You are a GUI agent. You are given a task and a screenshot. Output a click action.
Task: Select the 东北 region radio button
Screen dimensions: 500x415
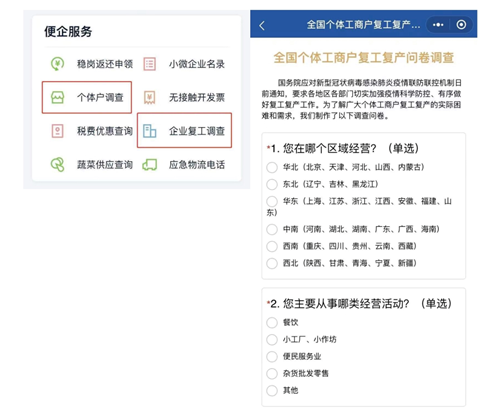pos(272,184)
